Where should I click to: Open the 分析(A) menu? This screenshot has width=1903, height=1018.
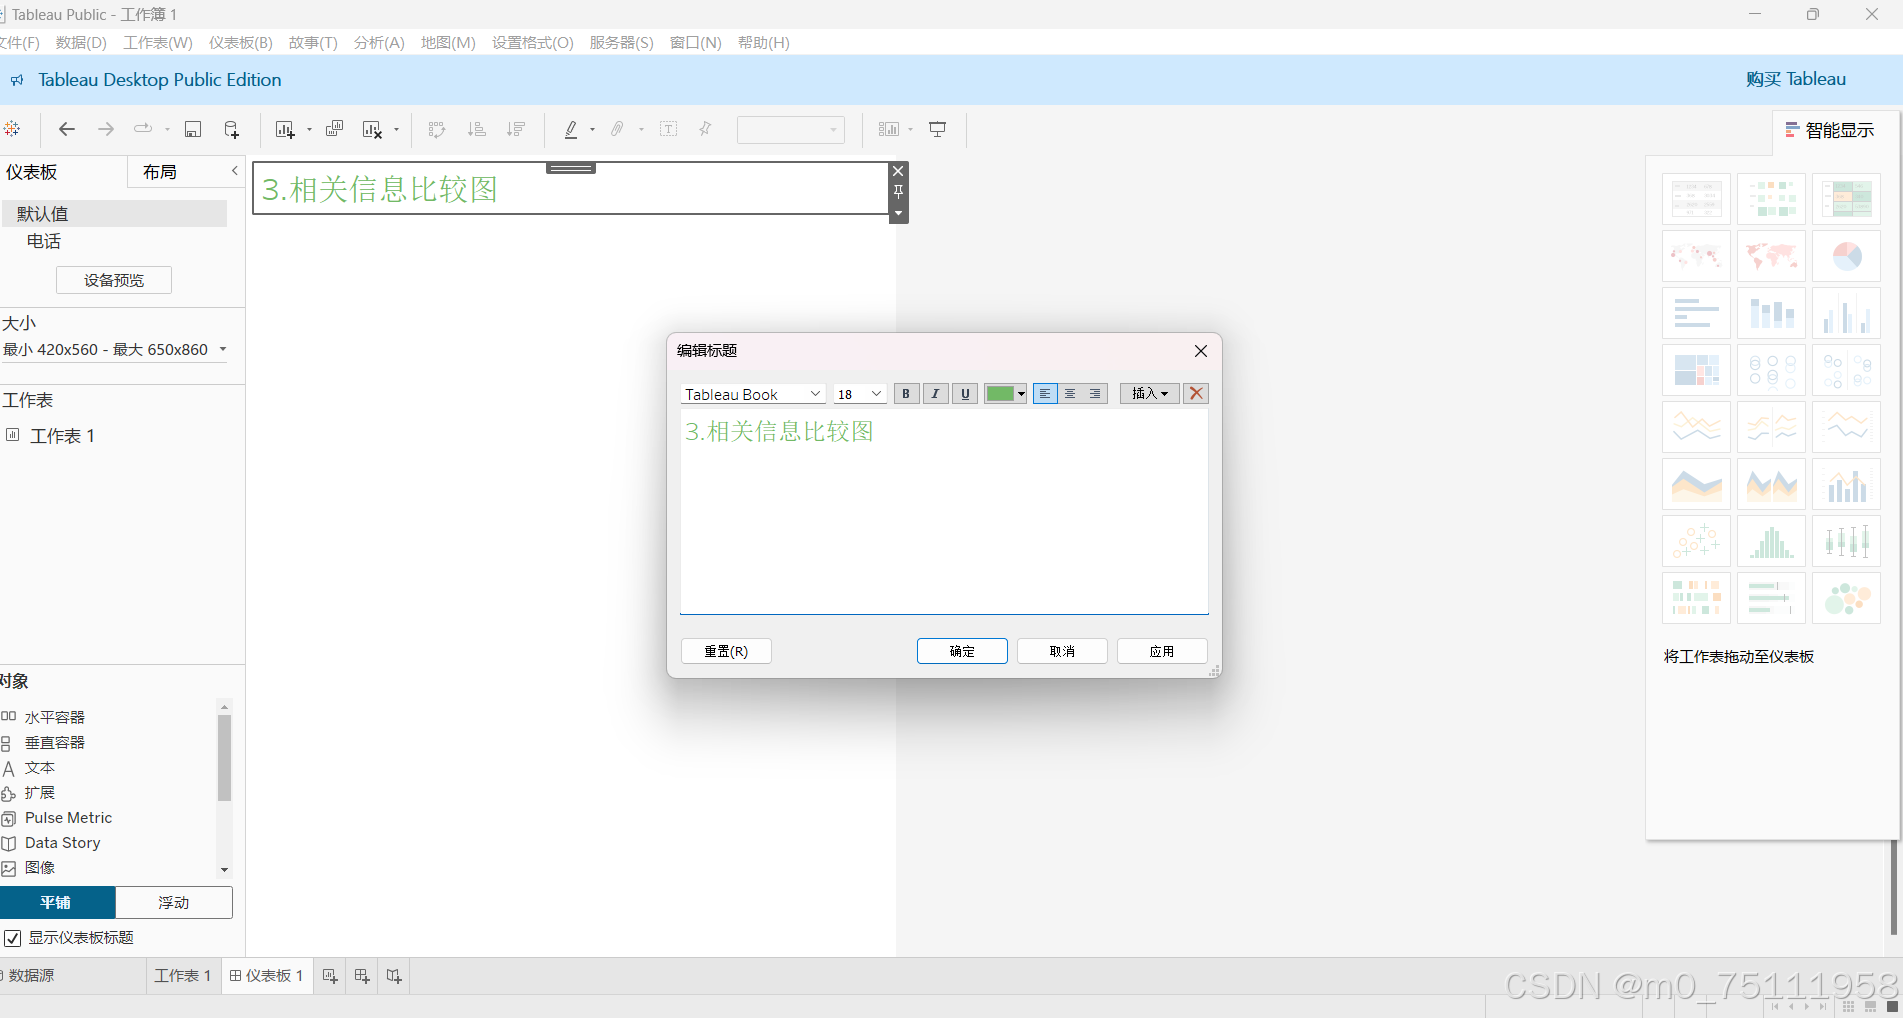[x=379, y=42]
